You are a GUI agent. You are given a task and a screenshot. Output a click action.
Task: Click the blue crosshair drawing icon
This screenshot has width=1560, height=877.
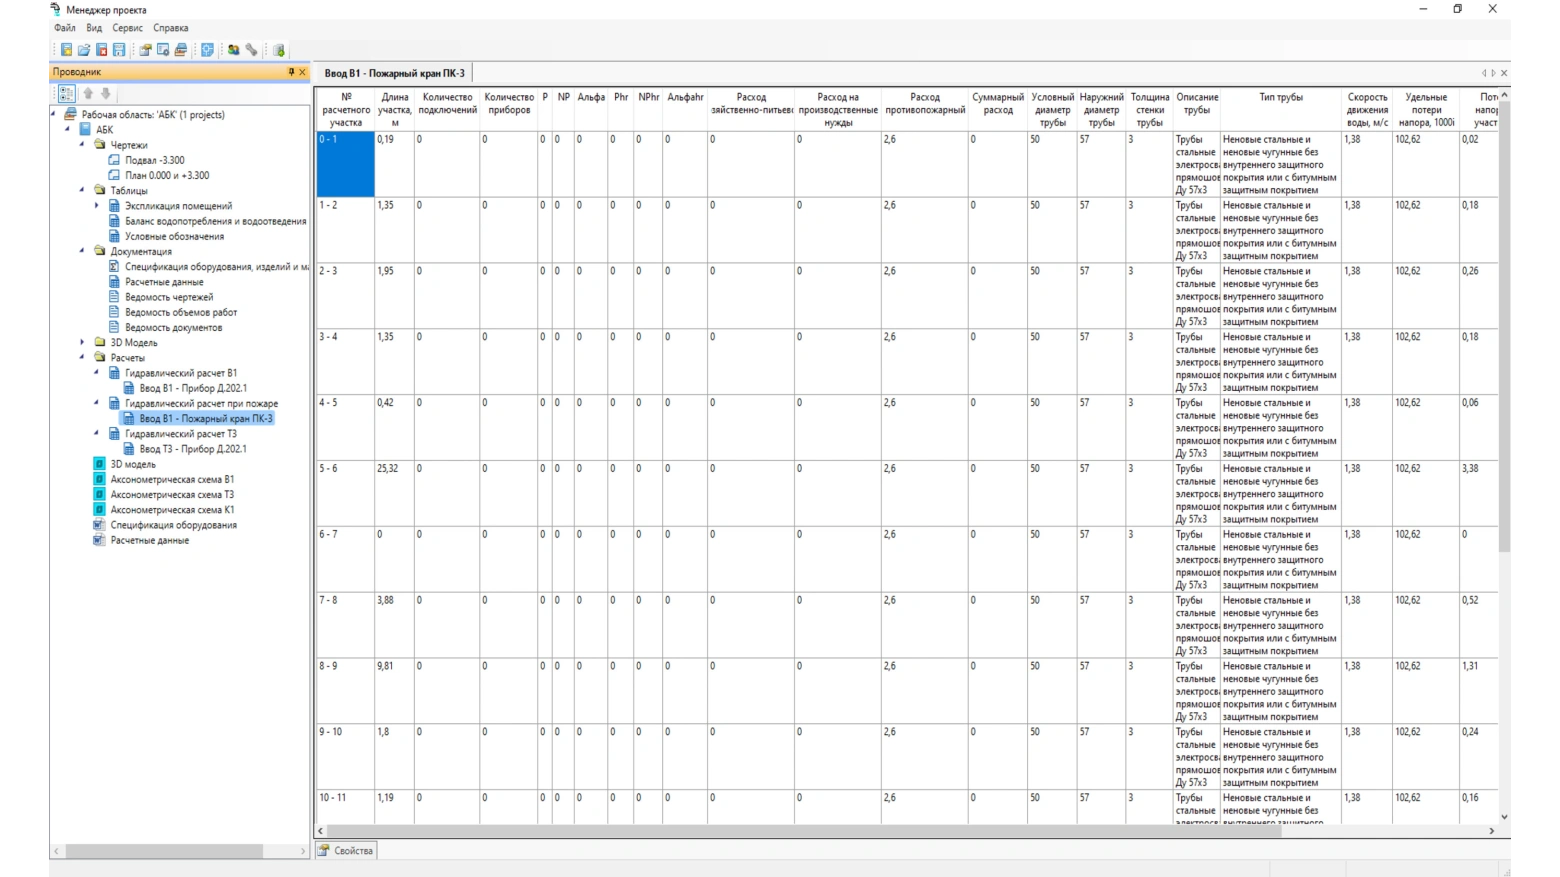(x=207, y=50)
